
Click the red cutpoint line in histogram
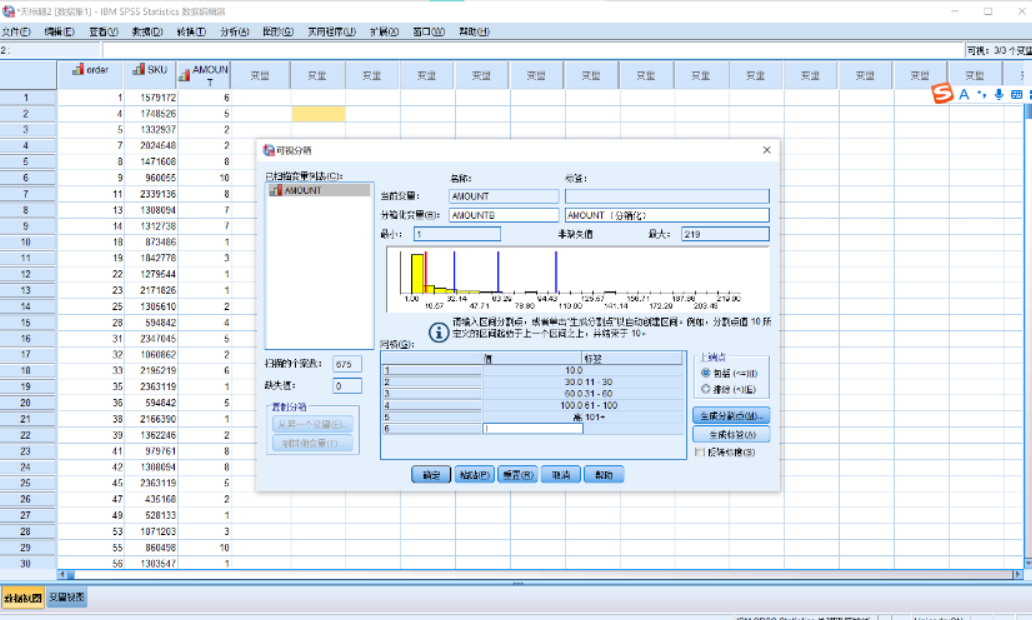click(x=426, y=272)
